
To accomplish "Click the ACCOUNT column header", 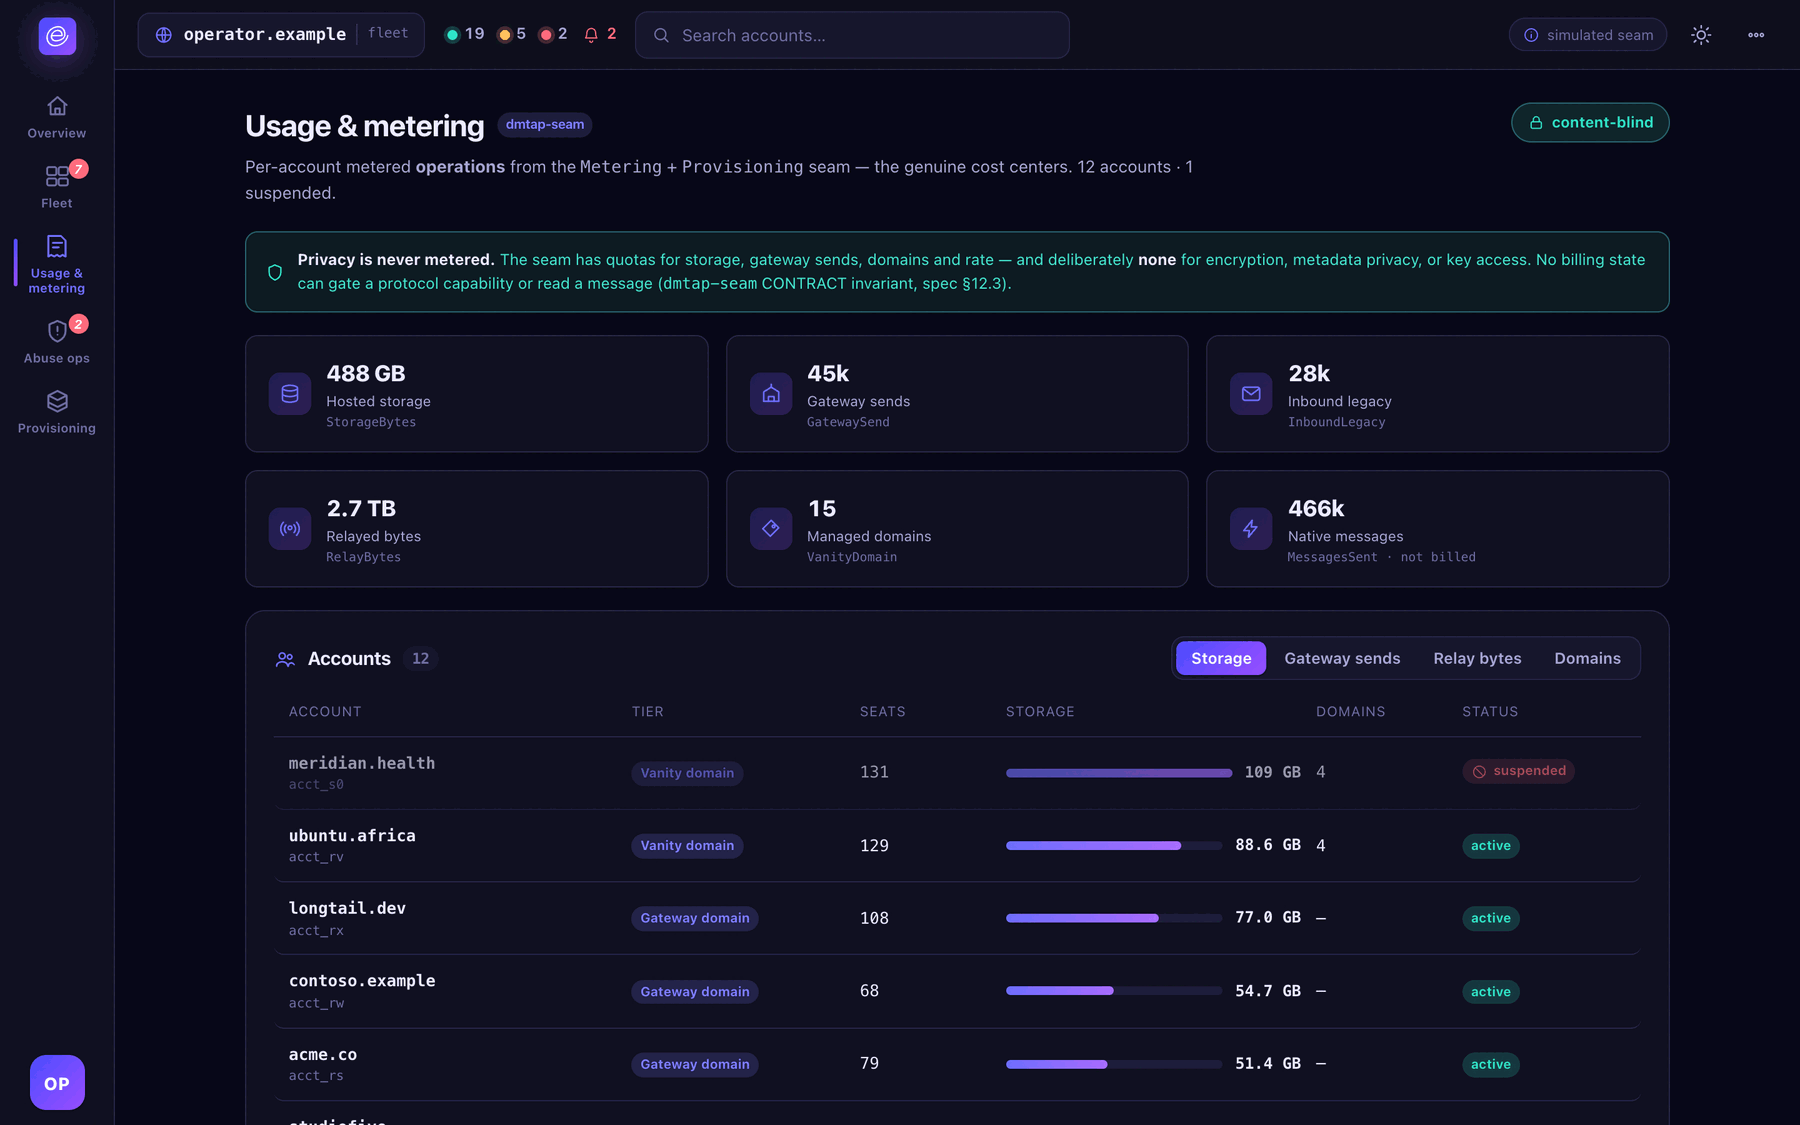I will [x=325, y=712].
